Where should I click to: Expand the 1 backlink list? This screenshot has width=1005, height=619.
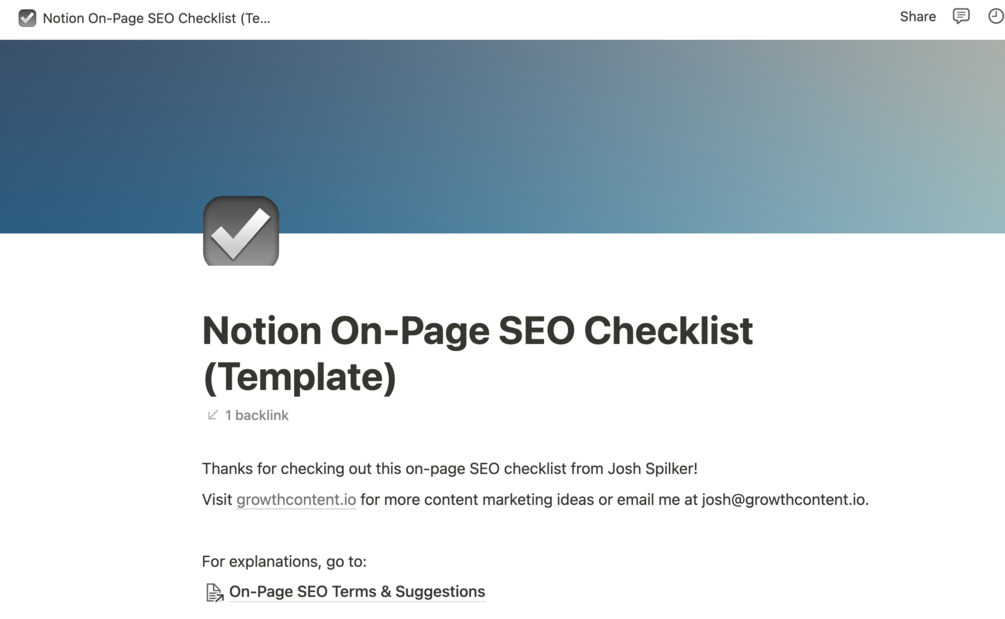256,415
